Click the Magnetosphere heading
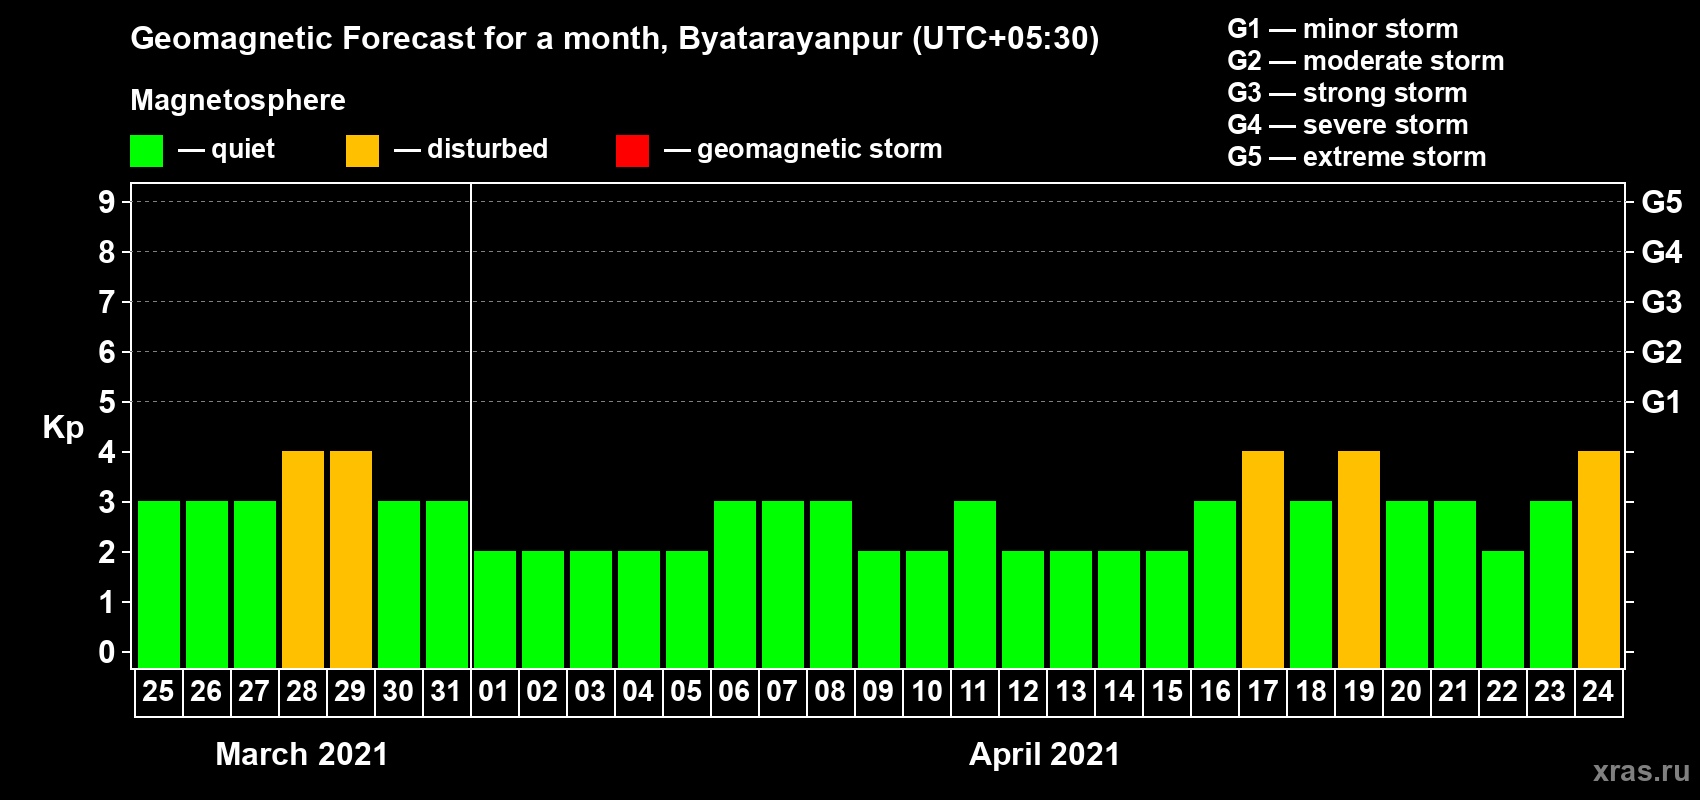1700x800 pixels. 238,100
